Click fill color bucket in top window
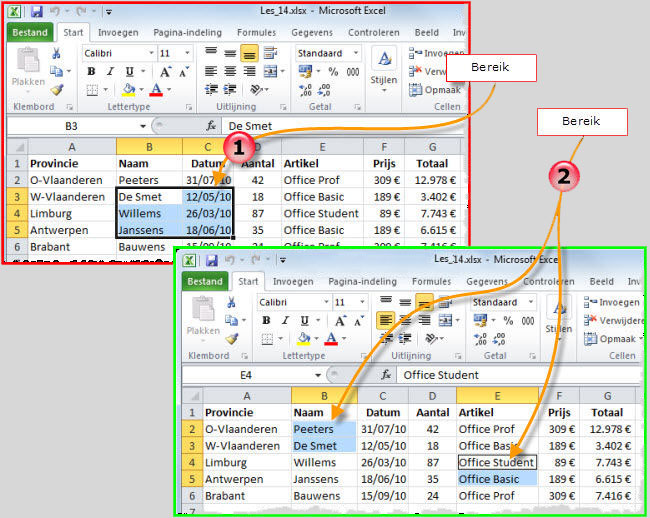The image size is (650, 518). (129, 89)
